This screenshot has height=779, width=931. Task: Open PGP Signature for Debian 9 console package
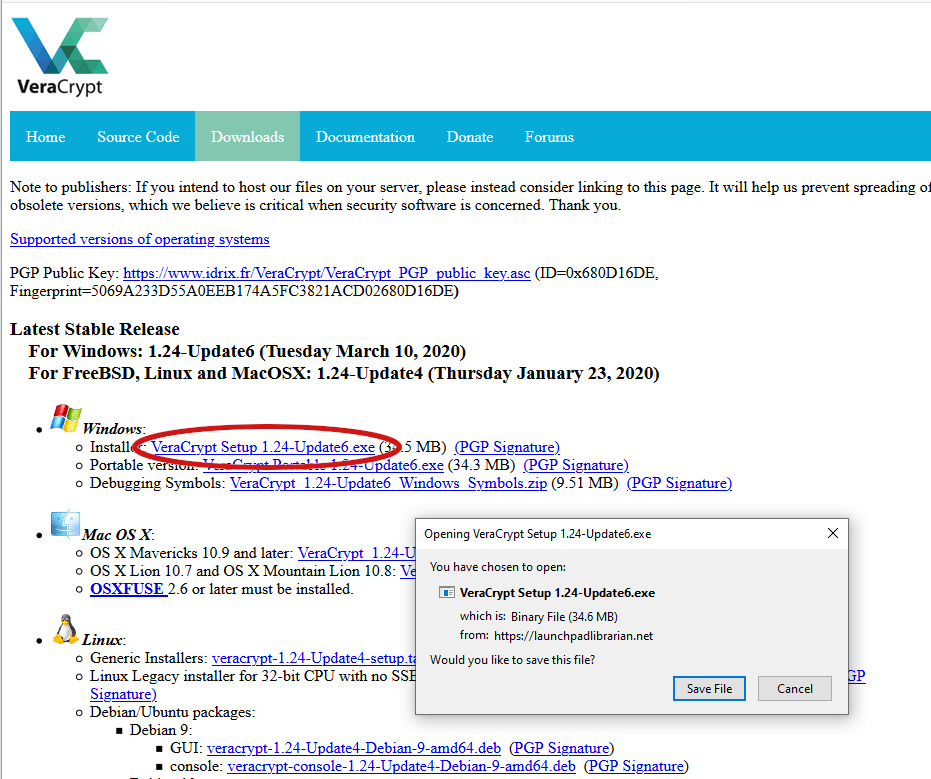coord(636,766)
